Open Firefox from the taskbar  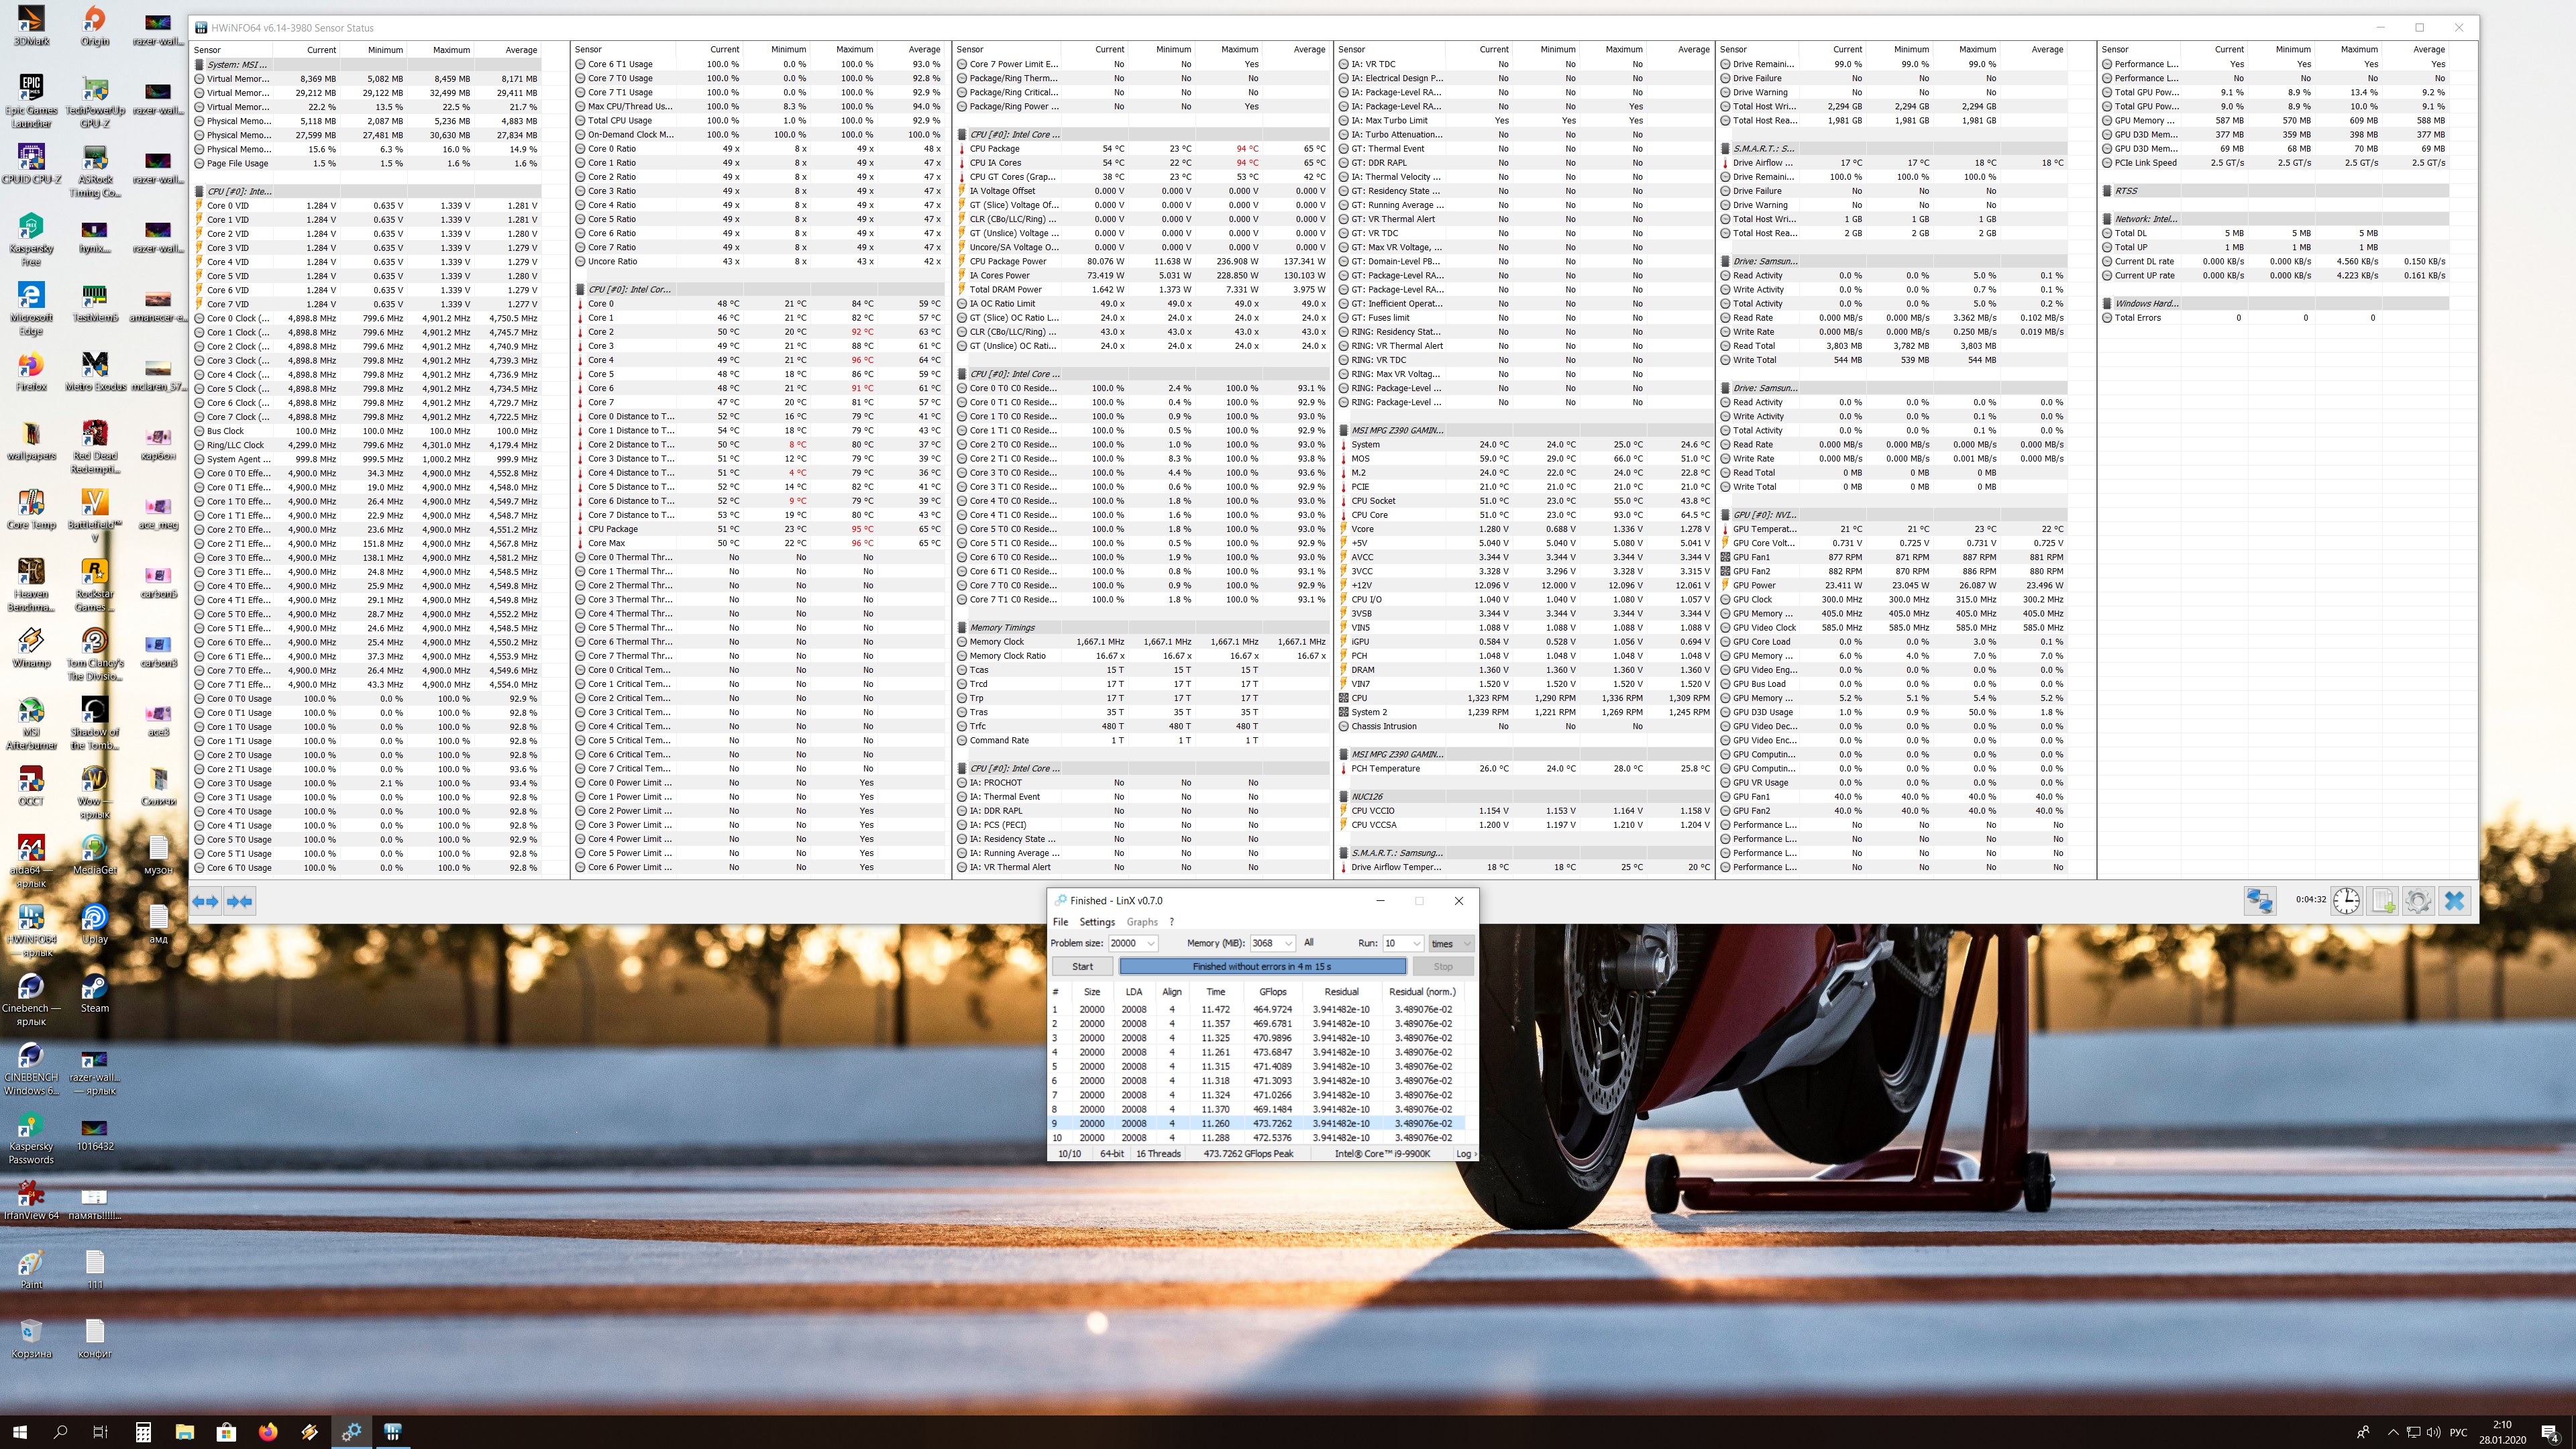click(x=267, y=1432)
